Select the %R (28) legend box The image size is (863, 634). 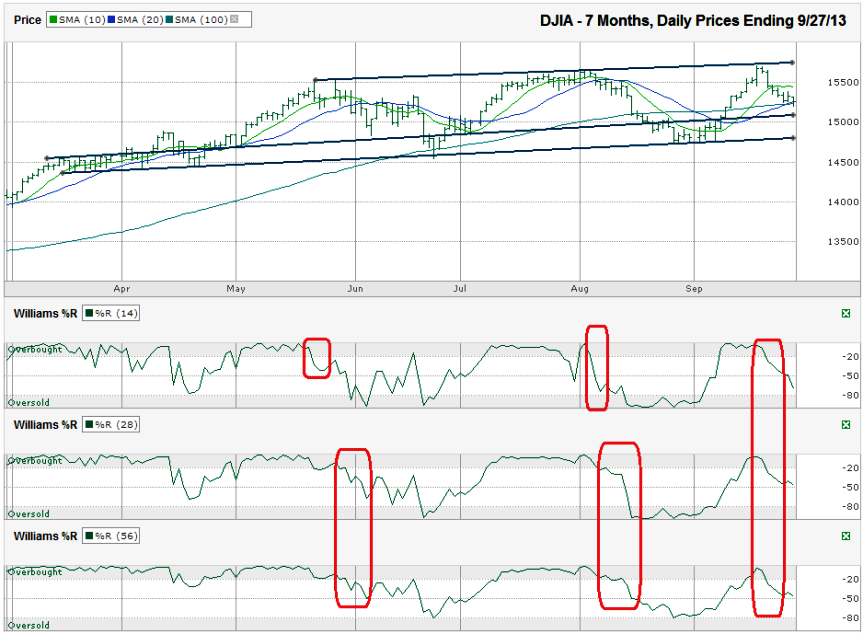(111, 425)
